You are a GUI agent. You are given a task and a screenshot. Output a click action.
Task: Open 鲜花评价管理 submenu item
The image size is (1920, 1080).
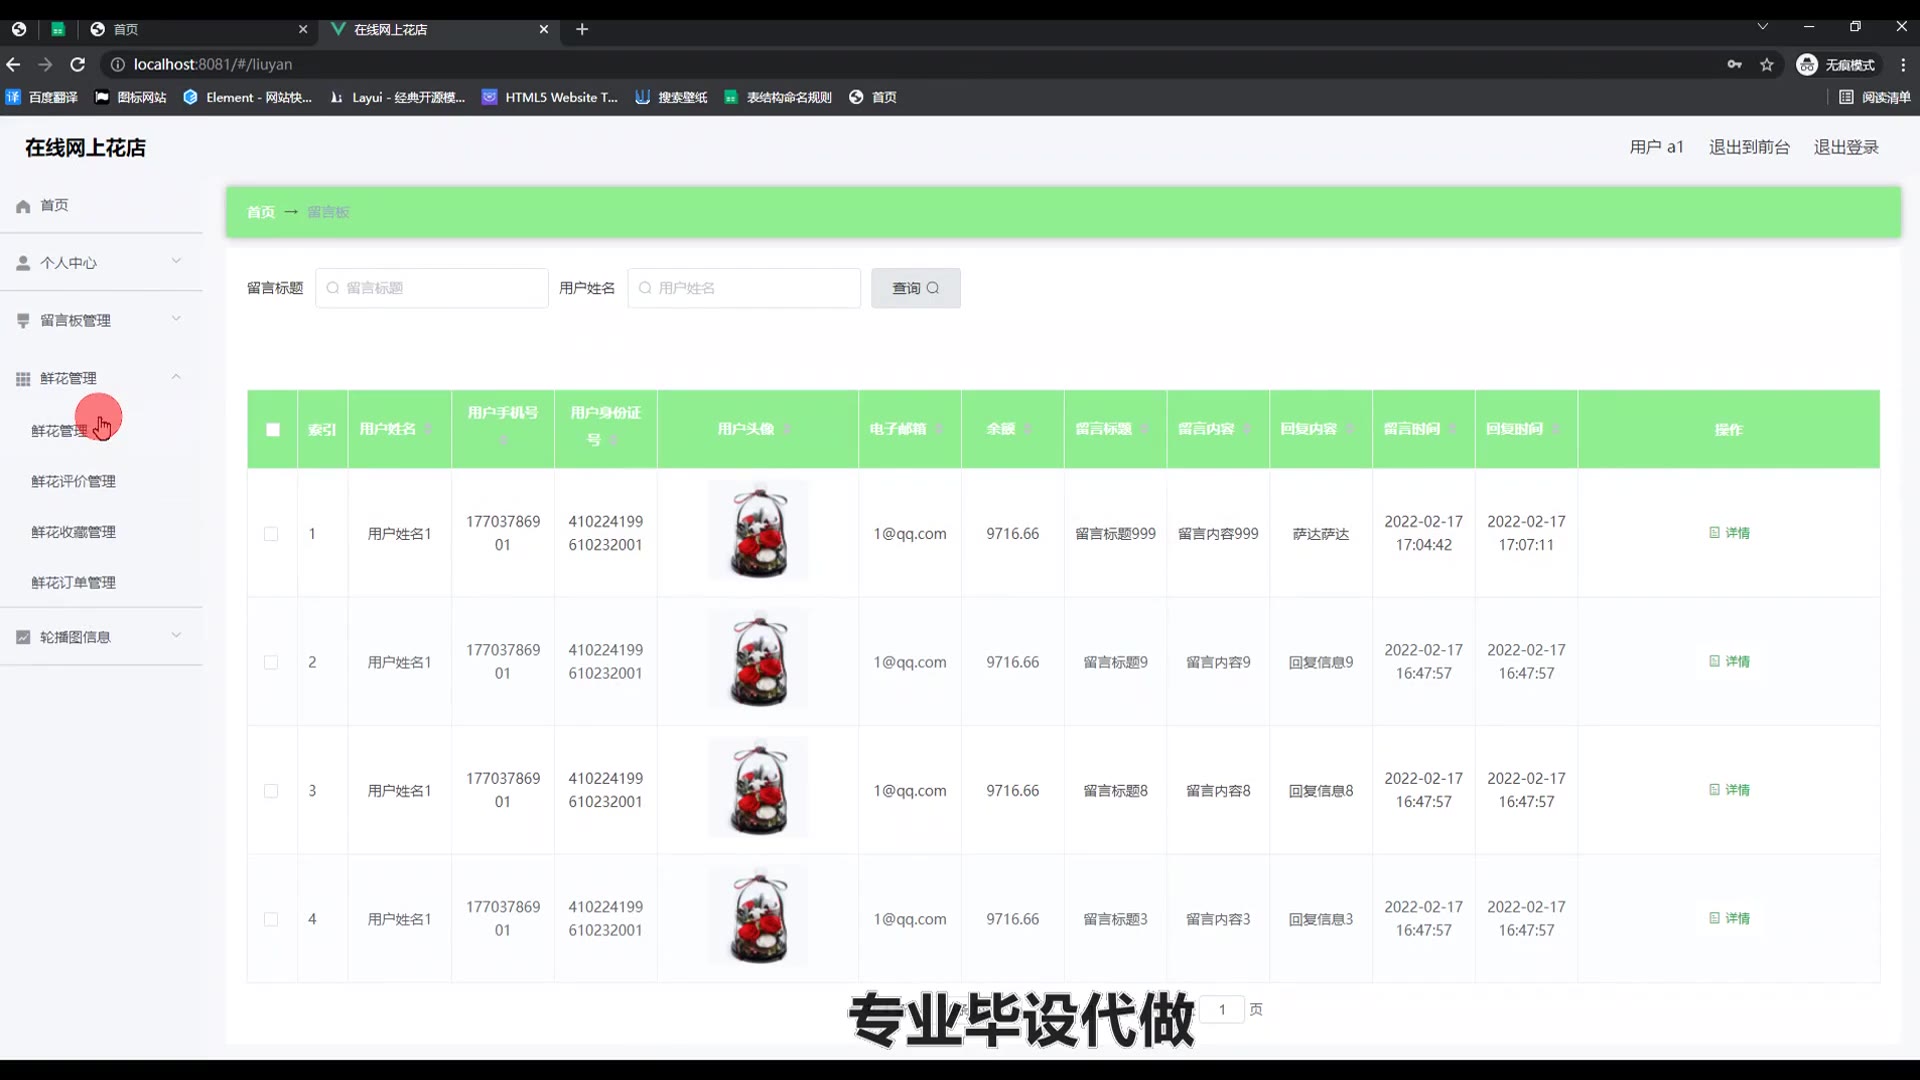pos(73,481)
